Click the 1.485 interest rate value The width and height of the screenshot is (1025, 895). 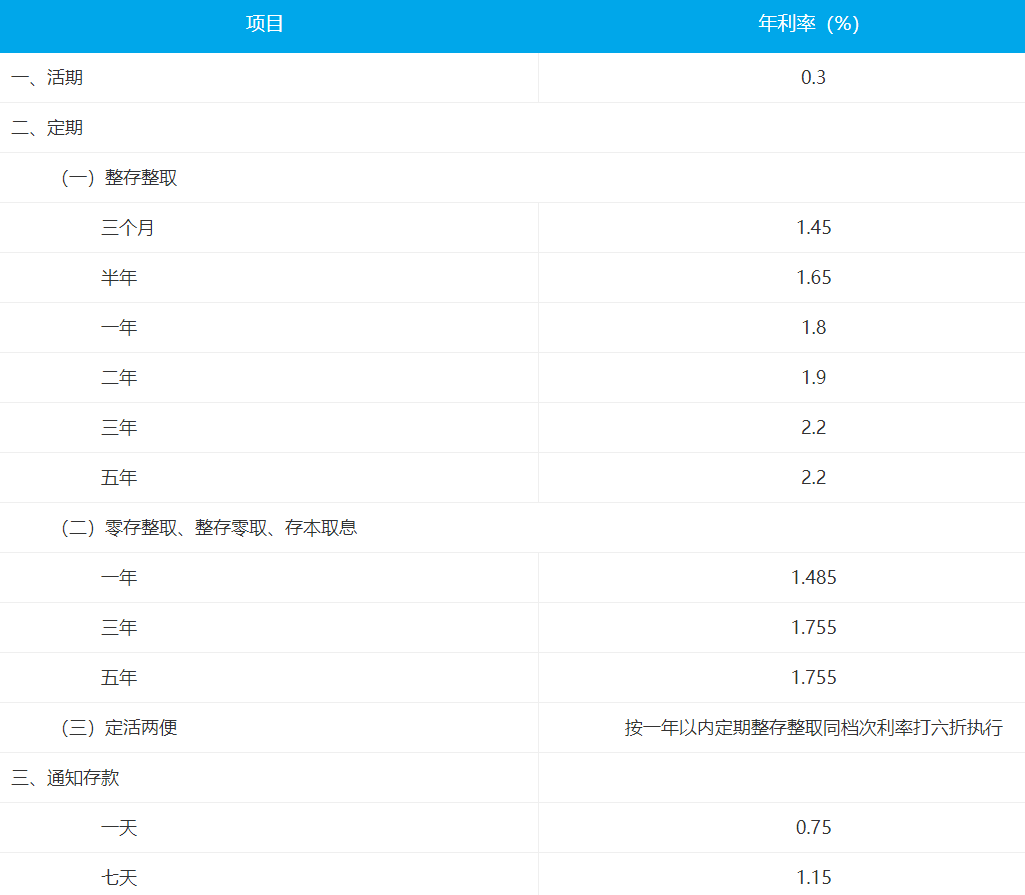coord(813,578)
